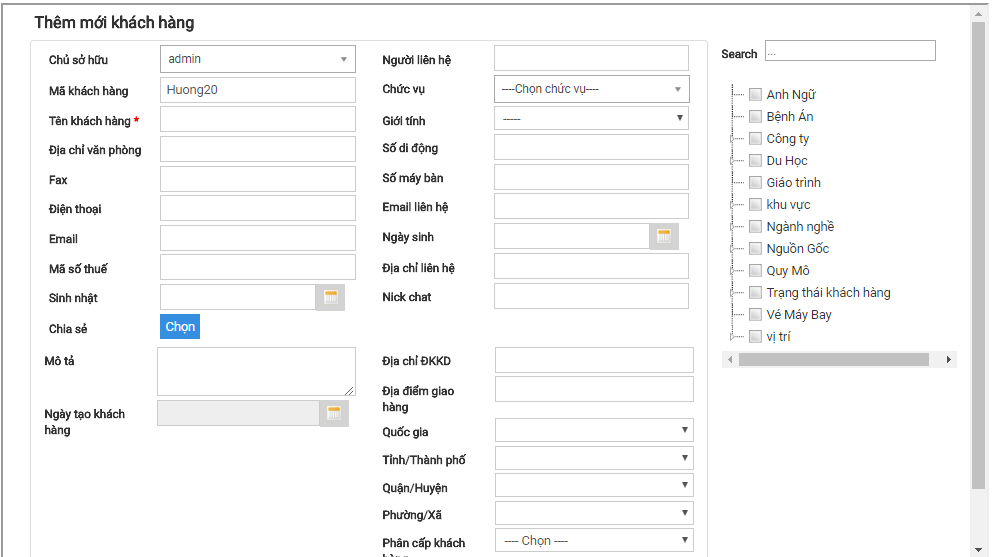Image resolution: width=993 pixels, height=557 pixels.
Task: Open the Sinh nhật calendar picker
Action: 331,297
